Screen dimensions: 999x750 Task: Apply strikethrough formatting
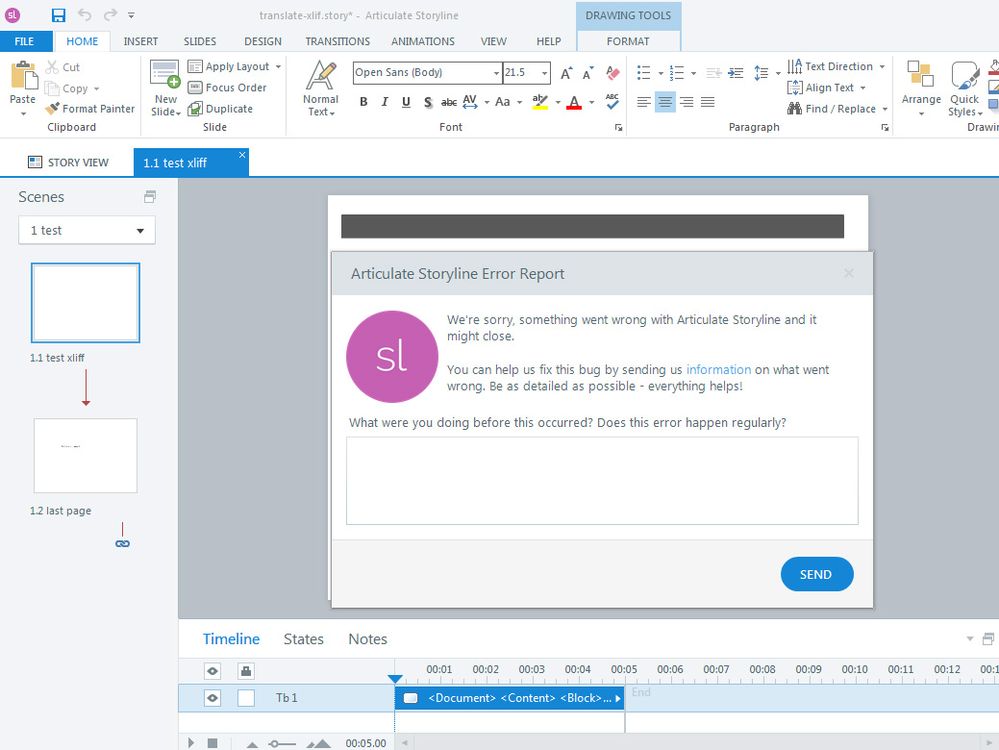point(449,102)
